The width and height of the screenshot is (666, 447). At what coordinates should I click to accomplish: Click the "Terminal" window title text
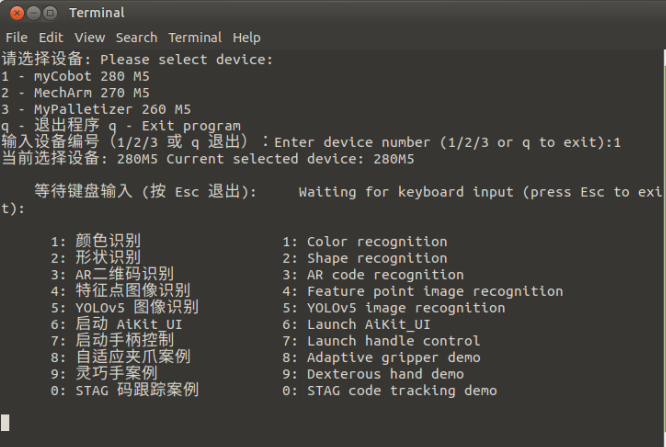tap(97, 13)
